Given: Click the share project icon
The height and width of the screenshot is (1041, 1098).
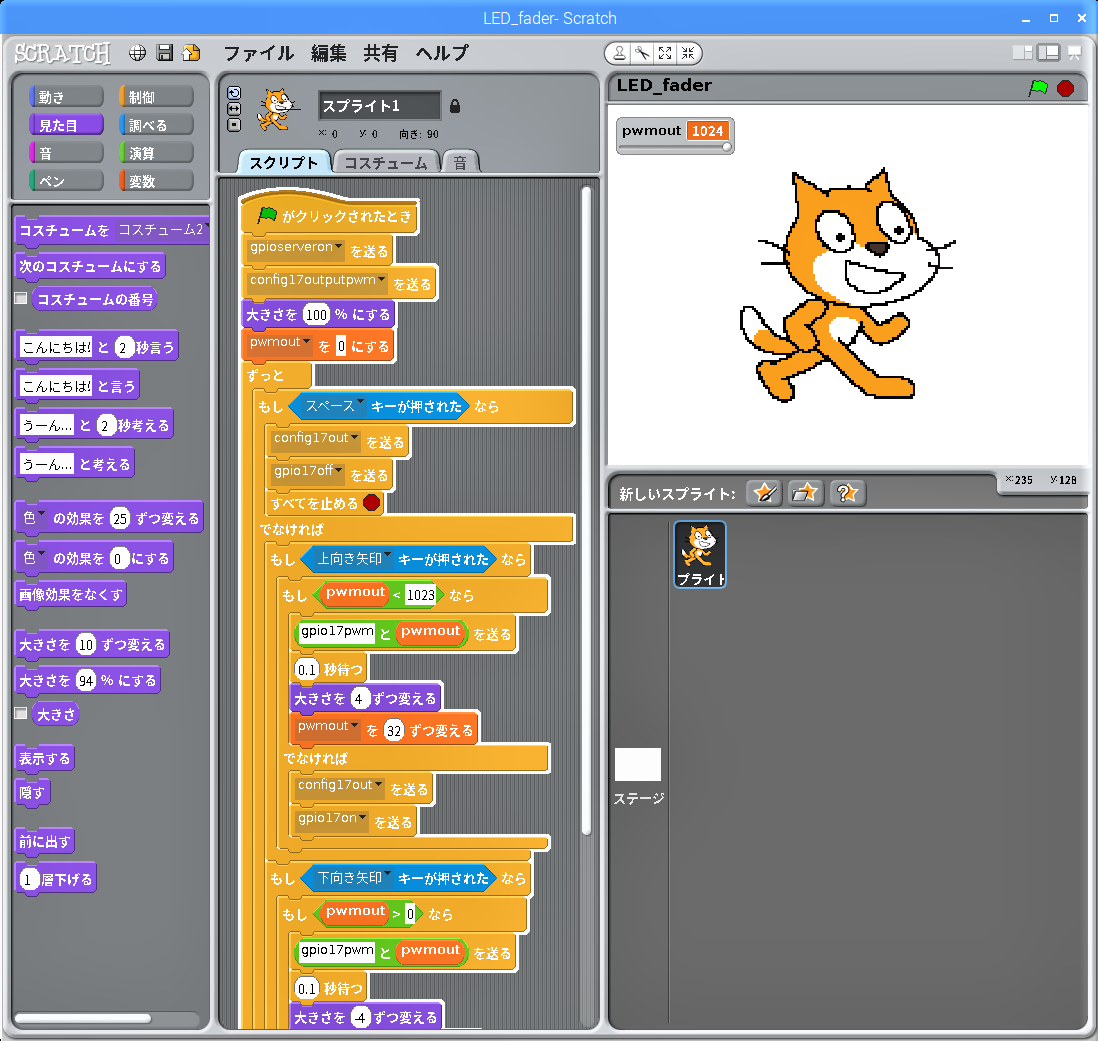Looking at the screenshot, I should pyautogui.click(x=191, y=53).
